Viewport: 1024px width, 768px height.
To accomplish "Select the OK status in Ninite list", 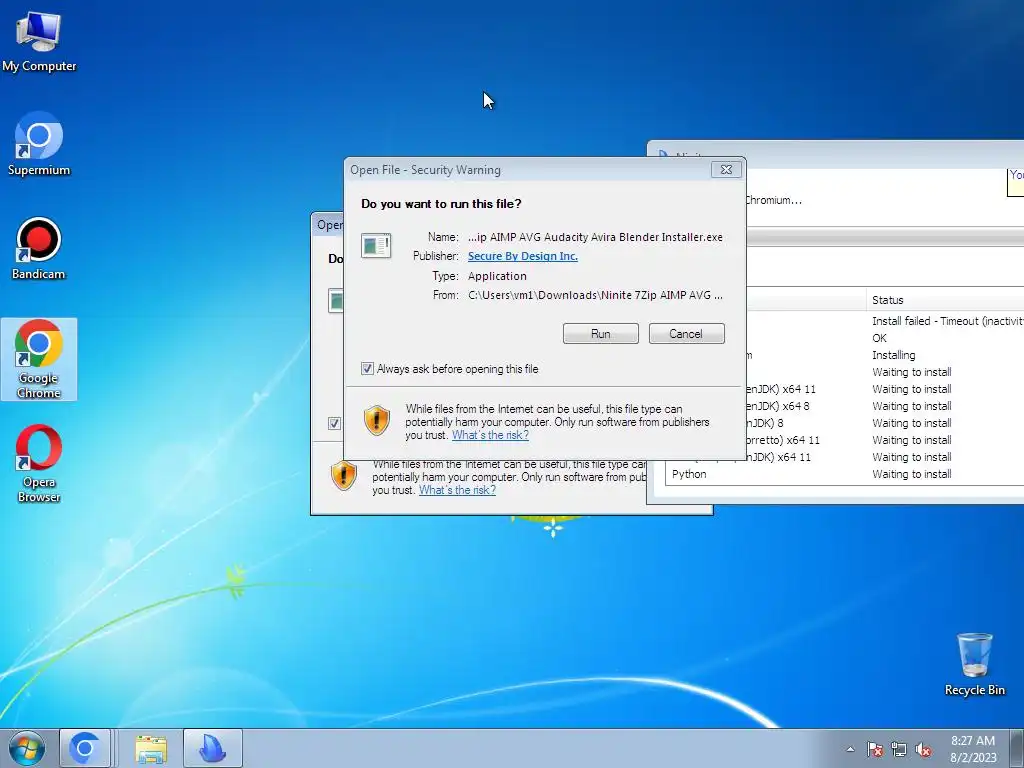I will pos(879,338).
